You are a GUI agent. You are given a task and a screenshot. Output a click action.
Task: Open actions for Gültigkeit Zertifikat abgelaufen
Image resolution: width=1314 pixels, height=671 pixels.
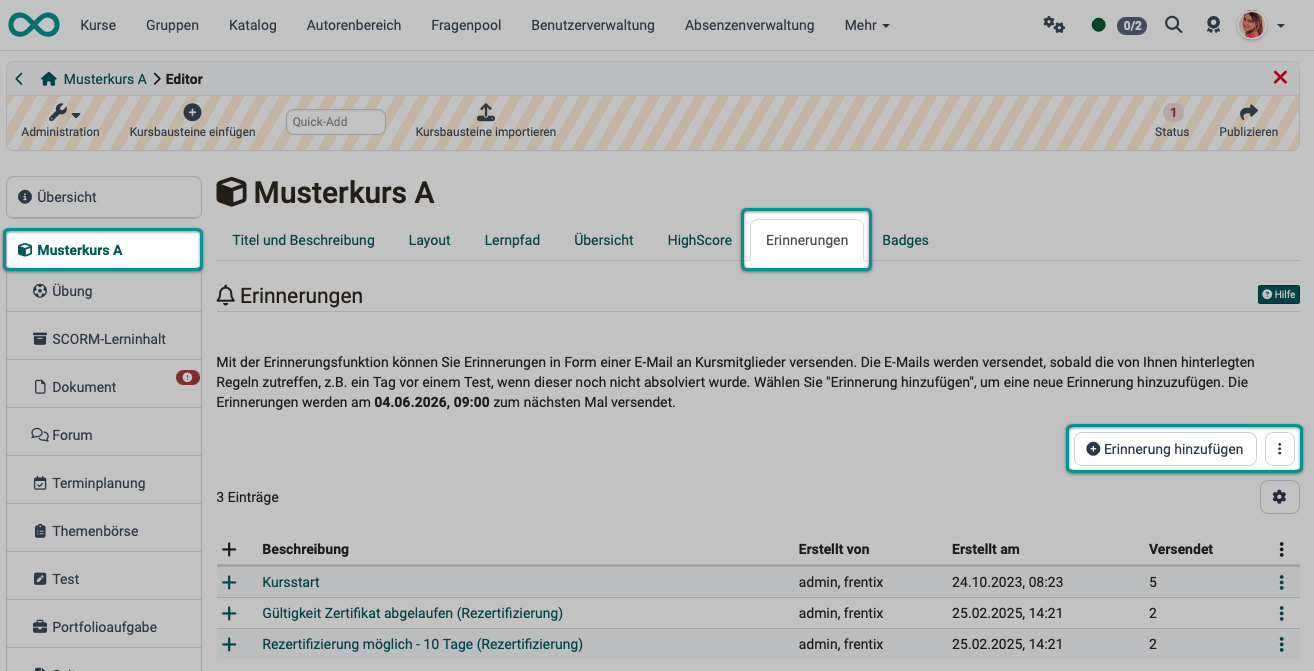click(x=1281, y=613)
